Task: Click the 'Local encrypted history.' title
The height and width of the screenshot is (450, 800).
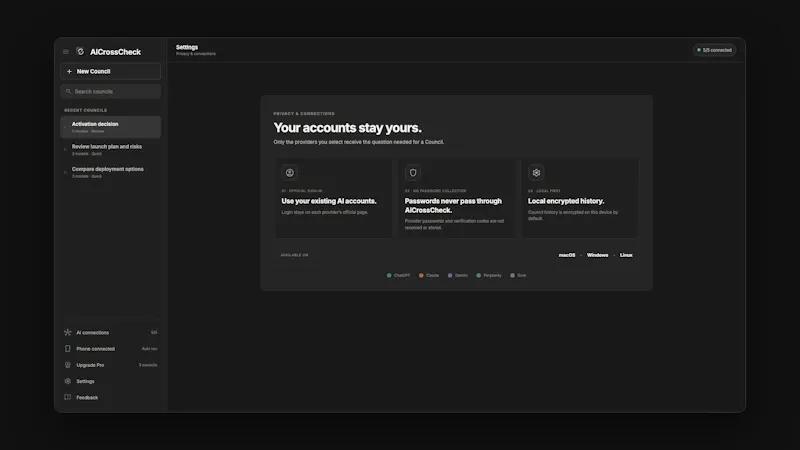Action: click(x=566, y=201)
